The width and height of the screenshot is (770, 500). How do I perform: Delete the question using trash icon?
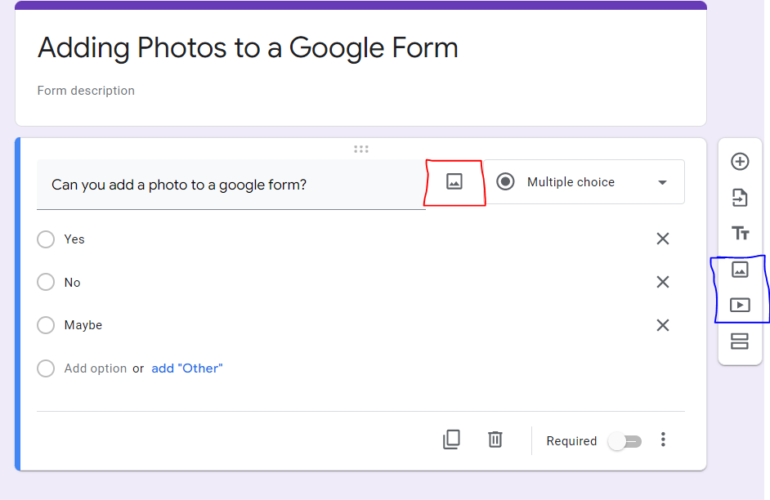(x=495, y=439)
